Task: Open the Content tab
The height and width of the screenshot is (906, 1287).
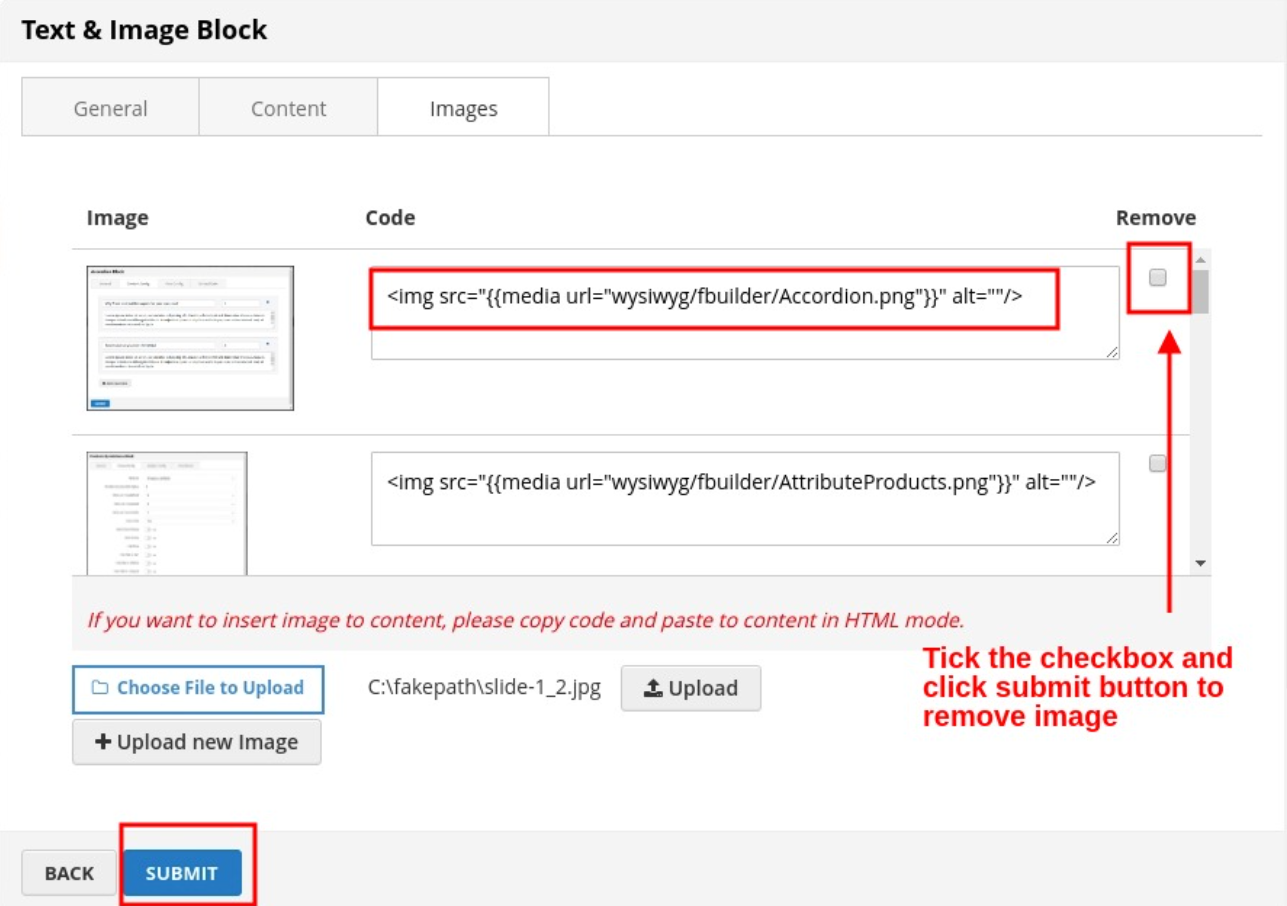Action: click(x=288, y=108)
